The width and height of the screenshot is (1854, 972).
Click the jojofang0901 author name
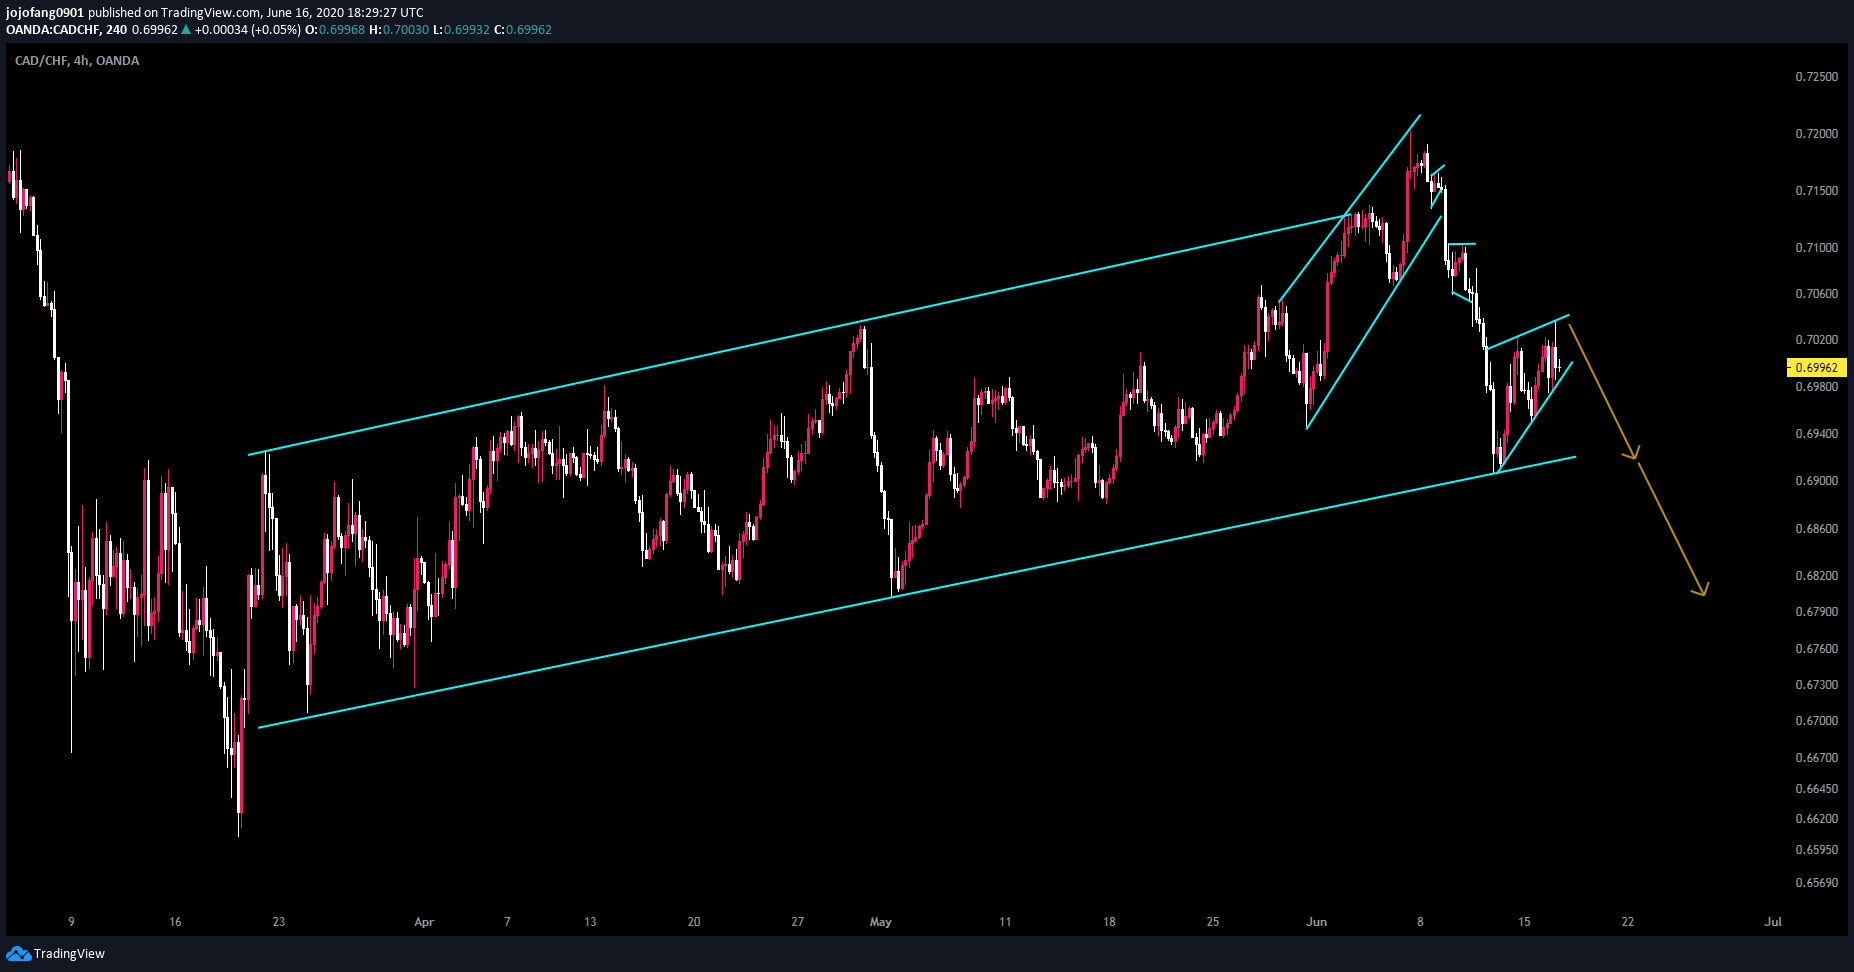45,13
